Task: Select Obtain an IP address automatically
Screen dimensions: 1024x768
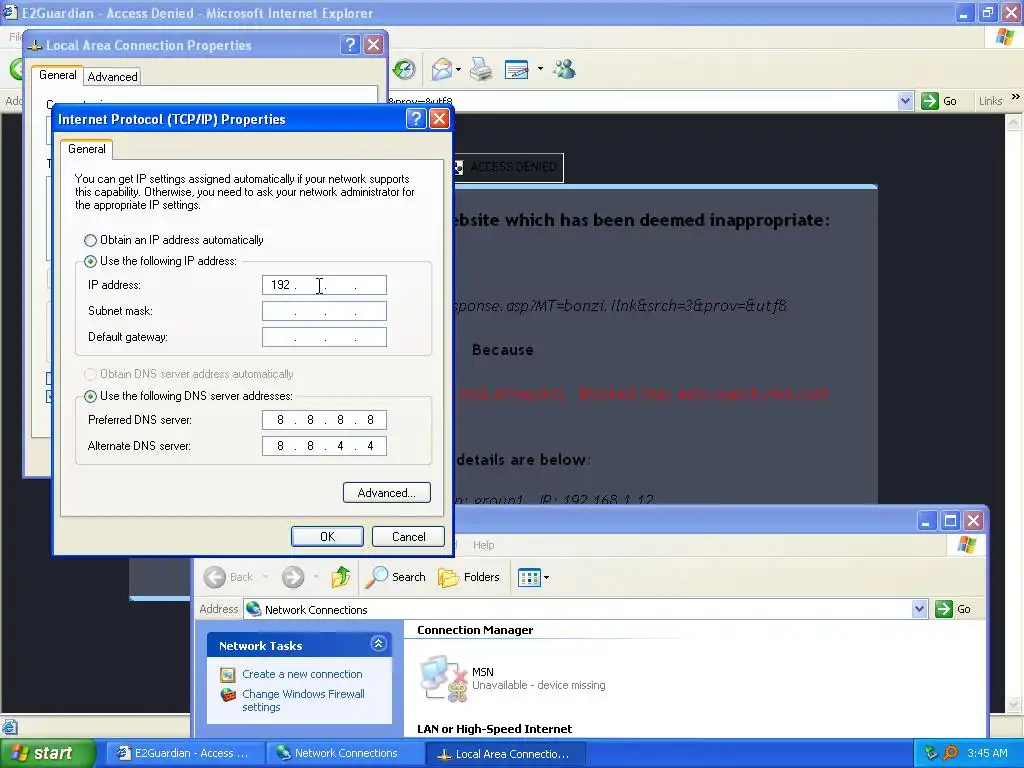Action: pyautogui.click(x=90, y=240)
